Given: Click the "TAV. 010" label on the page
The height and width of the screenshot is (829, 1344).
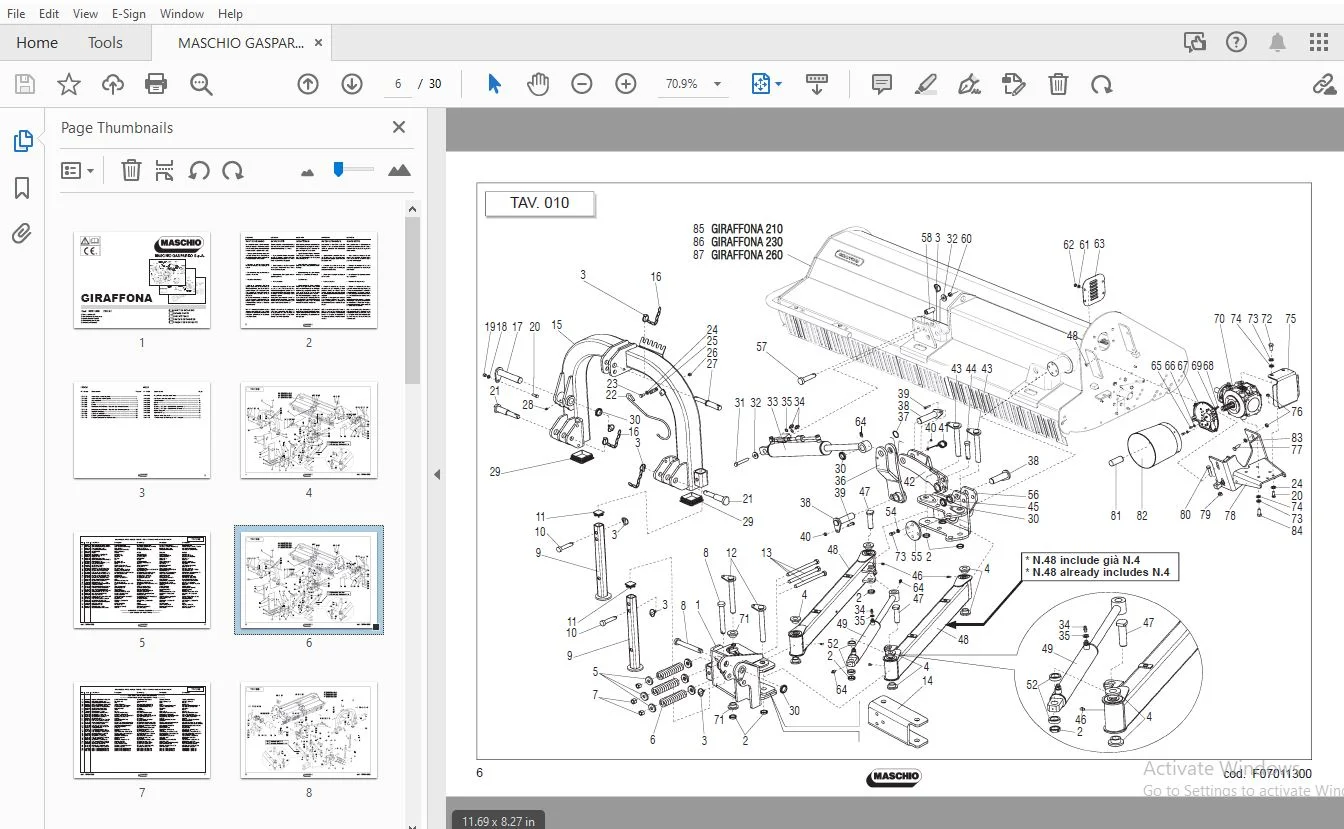Looking at the screenshot, I should (539, 203).
